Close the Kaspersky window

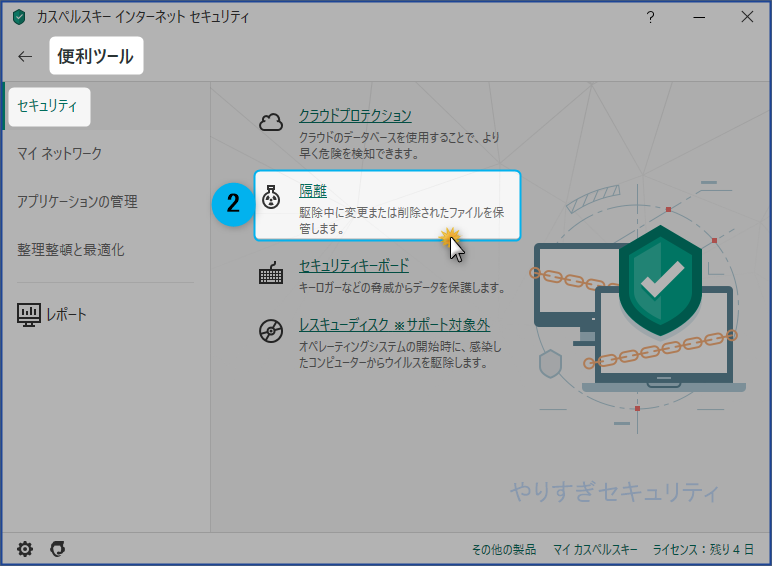click(x=747, y=17)
